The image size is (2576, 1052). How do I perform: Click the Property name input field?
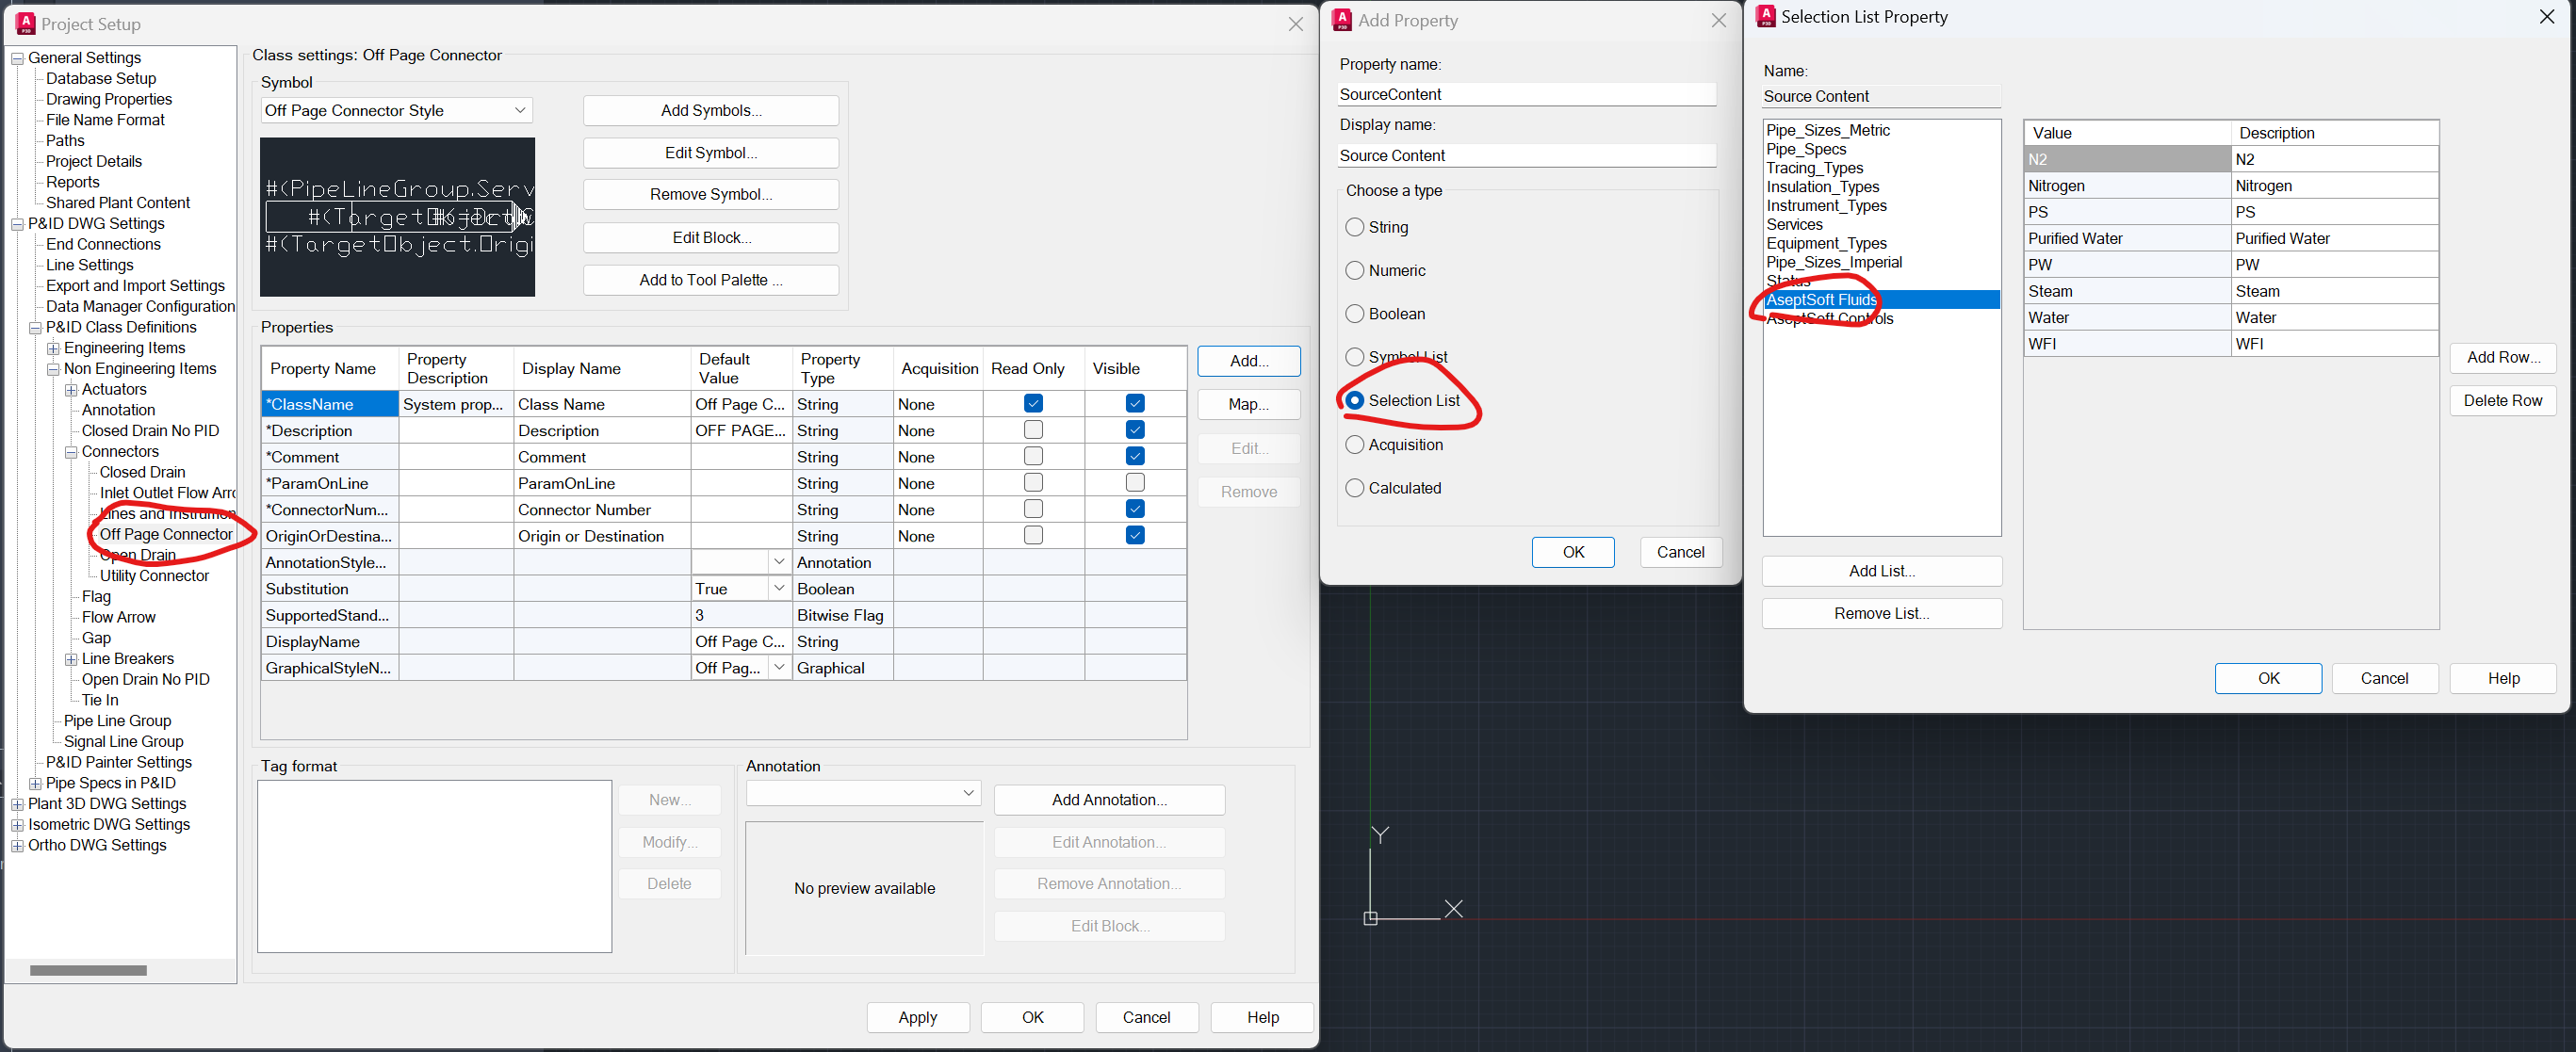tap(1527, 94)
